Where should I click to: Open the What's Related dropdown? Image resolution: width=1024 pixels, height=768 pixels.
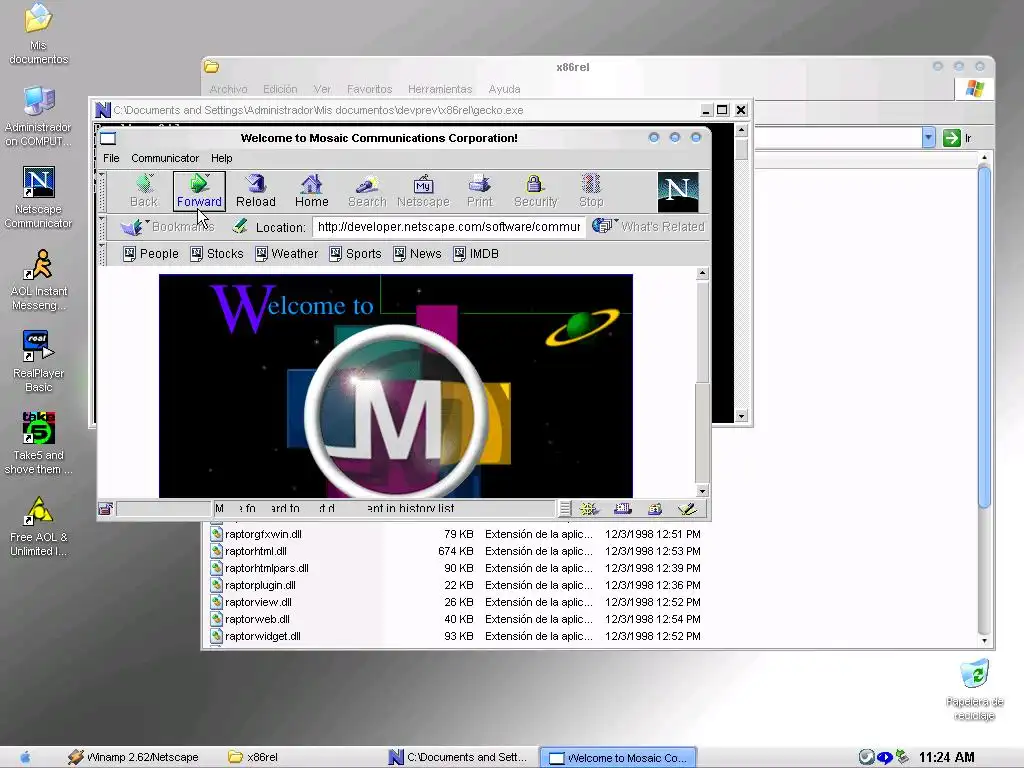648,226
